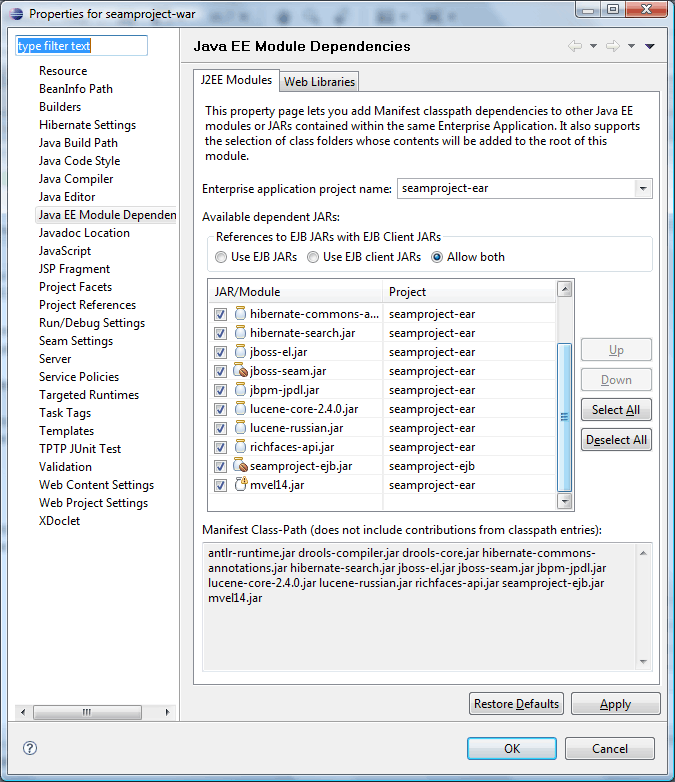Open the Seam Settings page
The image size is (675, 782).
point(76,341)
